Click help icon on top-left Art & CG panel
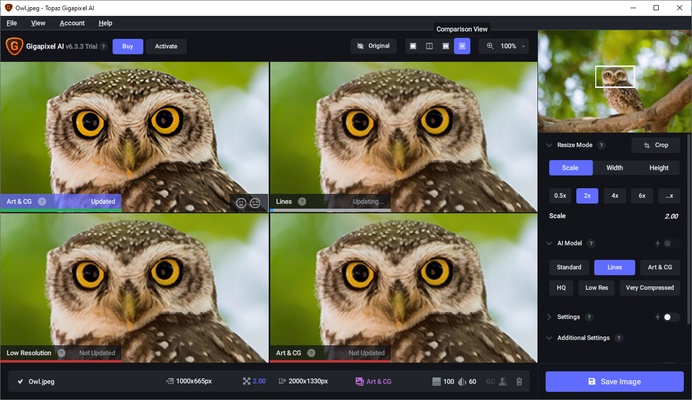 (x=42, y=201)
